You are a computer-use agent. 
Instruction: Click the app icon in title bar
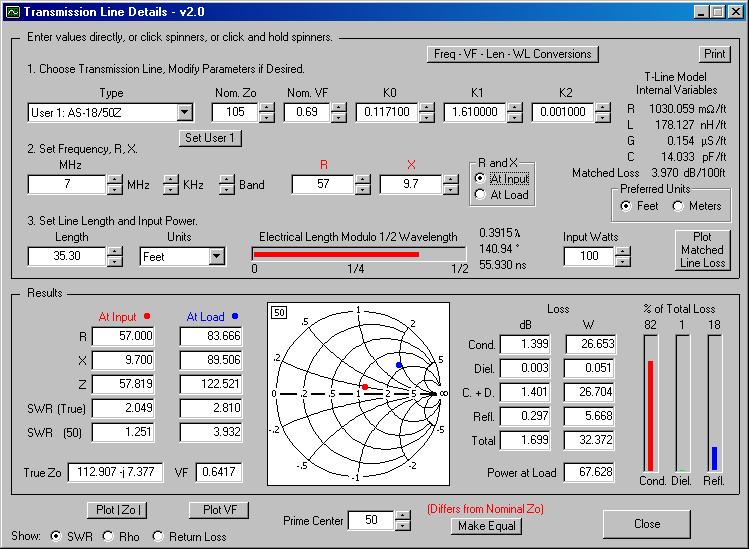[12, 11]
